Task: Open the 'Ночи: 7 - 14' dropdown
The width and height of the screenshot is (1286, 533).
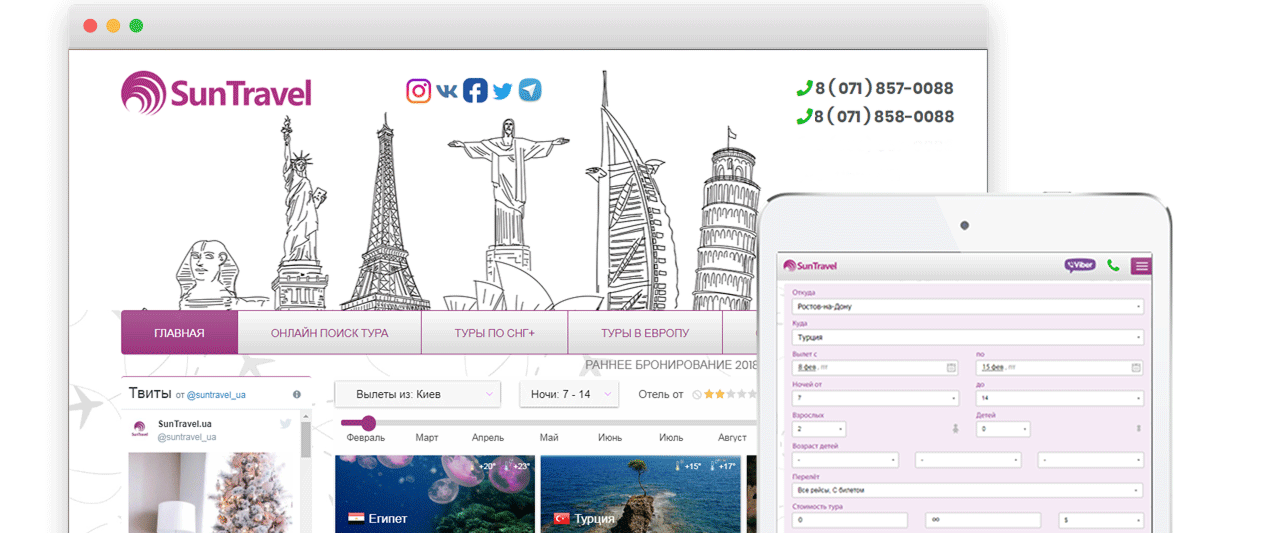Action: (568, 394)
